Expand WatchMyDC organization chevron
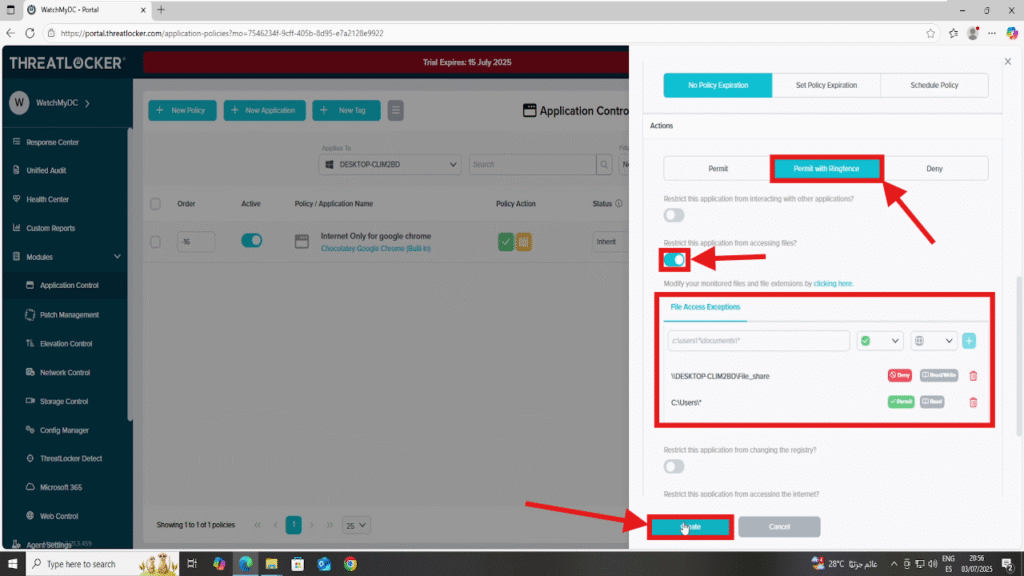 87,103
